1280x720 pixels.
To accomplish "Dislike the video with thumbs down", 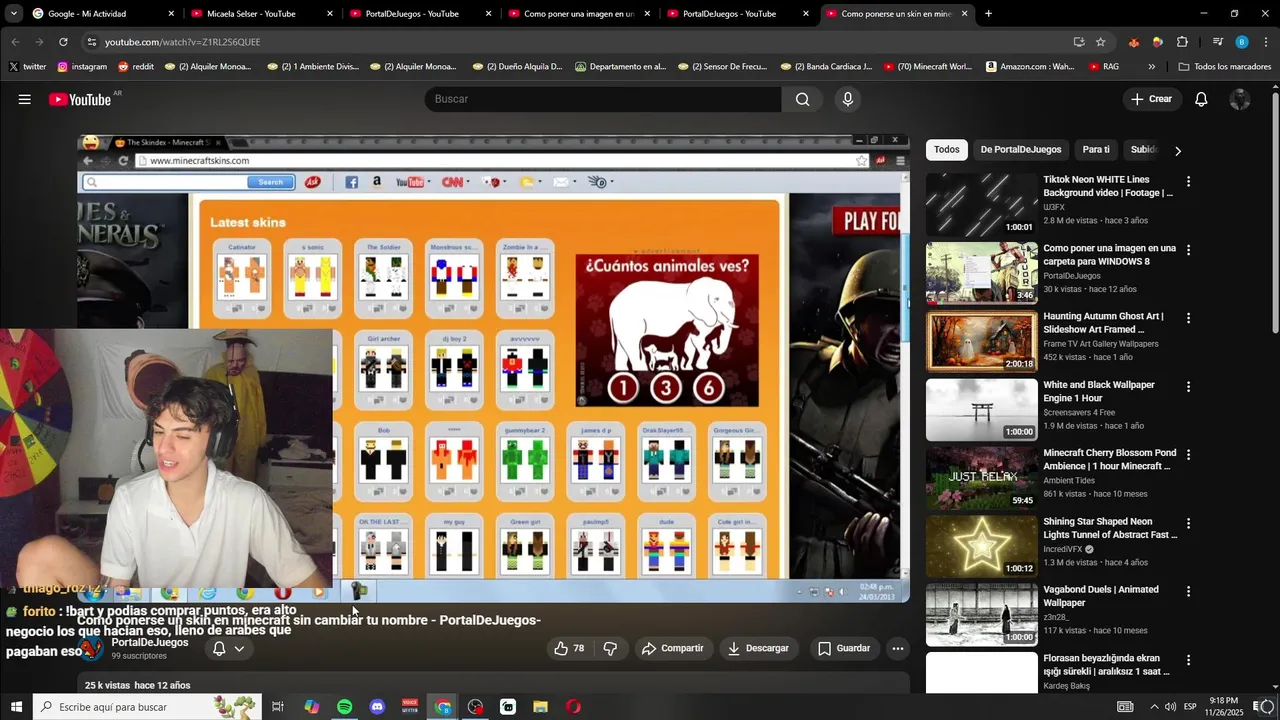I will 610,648.
